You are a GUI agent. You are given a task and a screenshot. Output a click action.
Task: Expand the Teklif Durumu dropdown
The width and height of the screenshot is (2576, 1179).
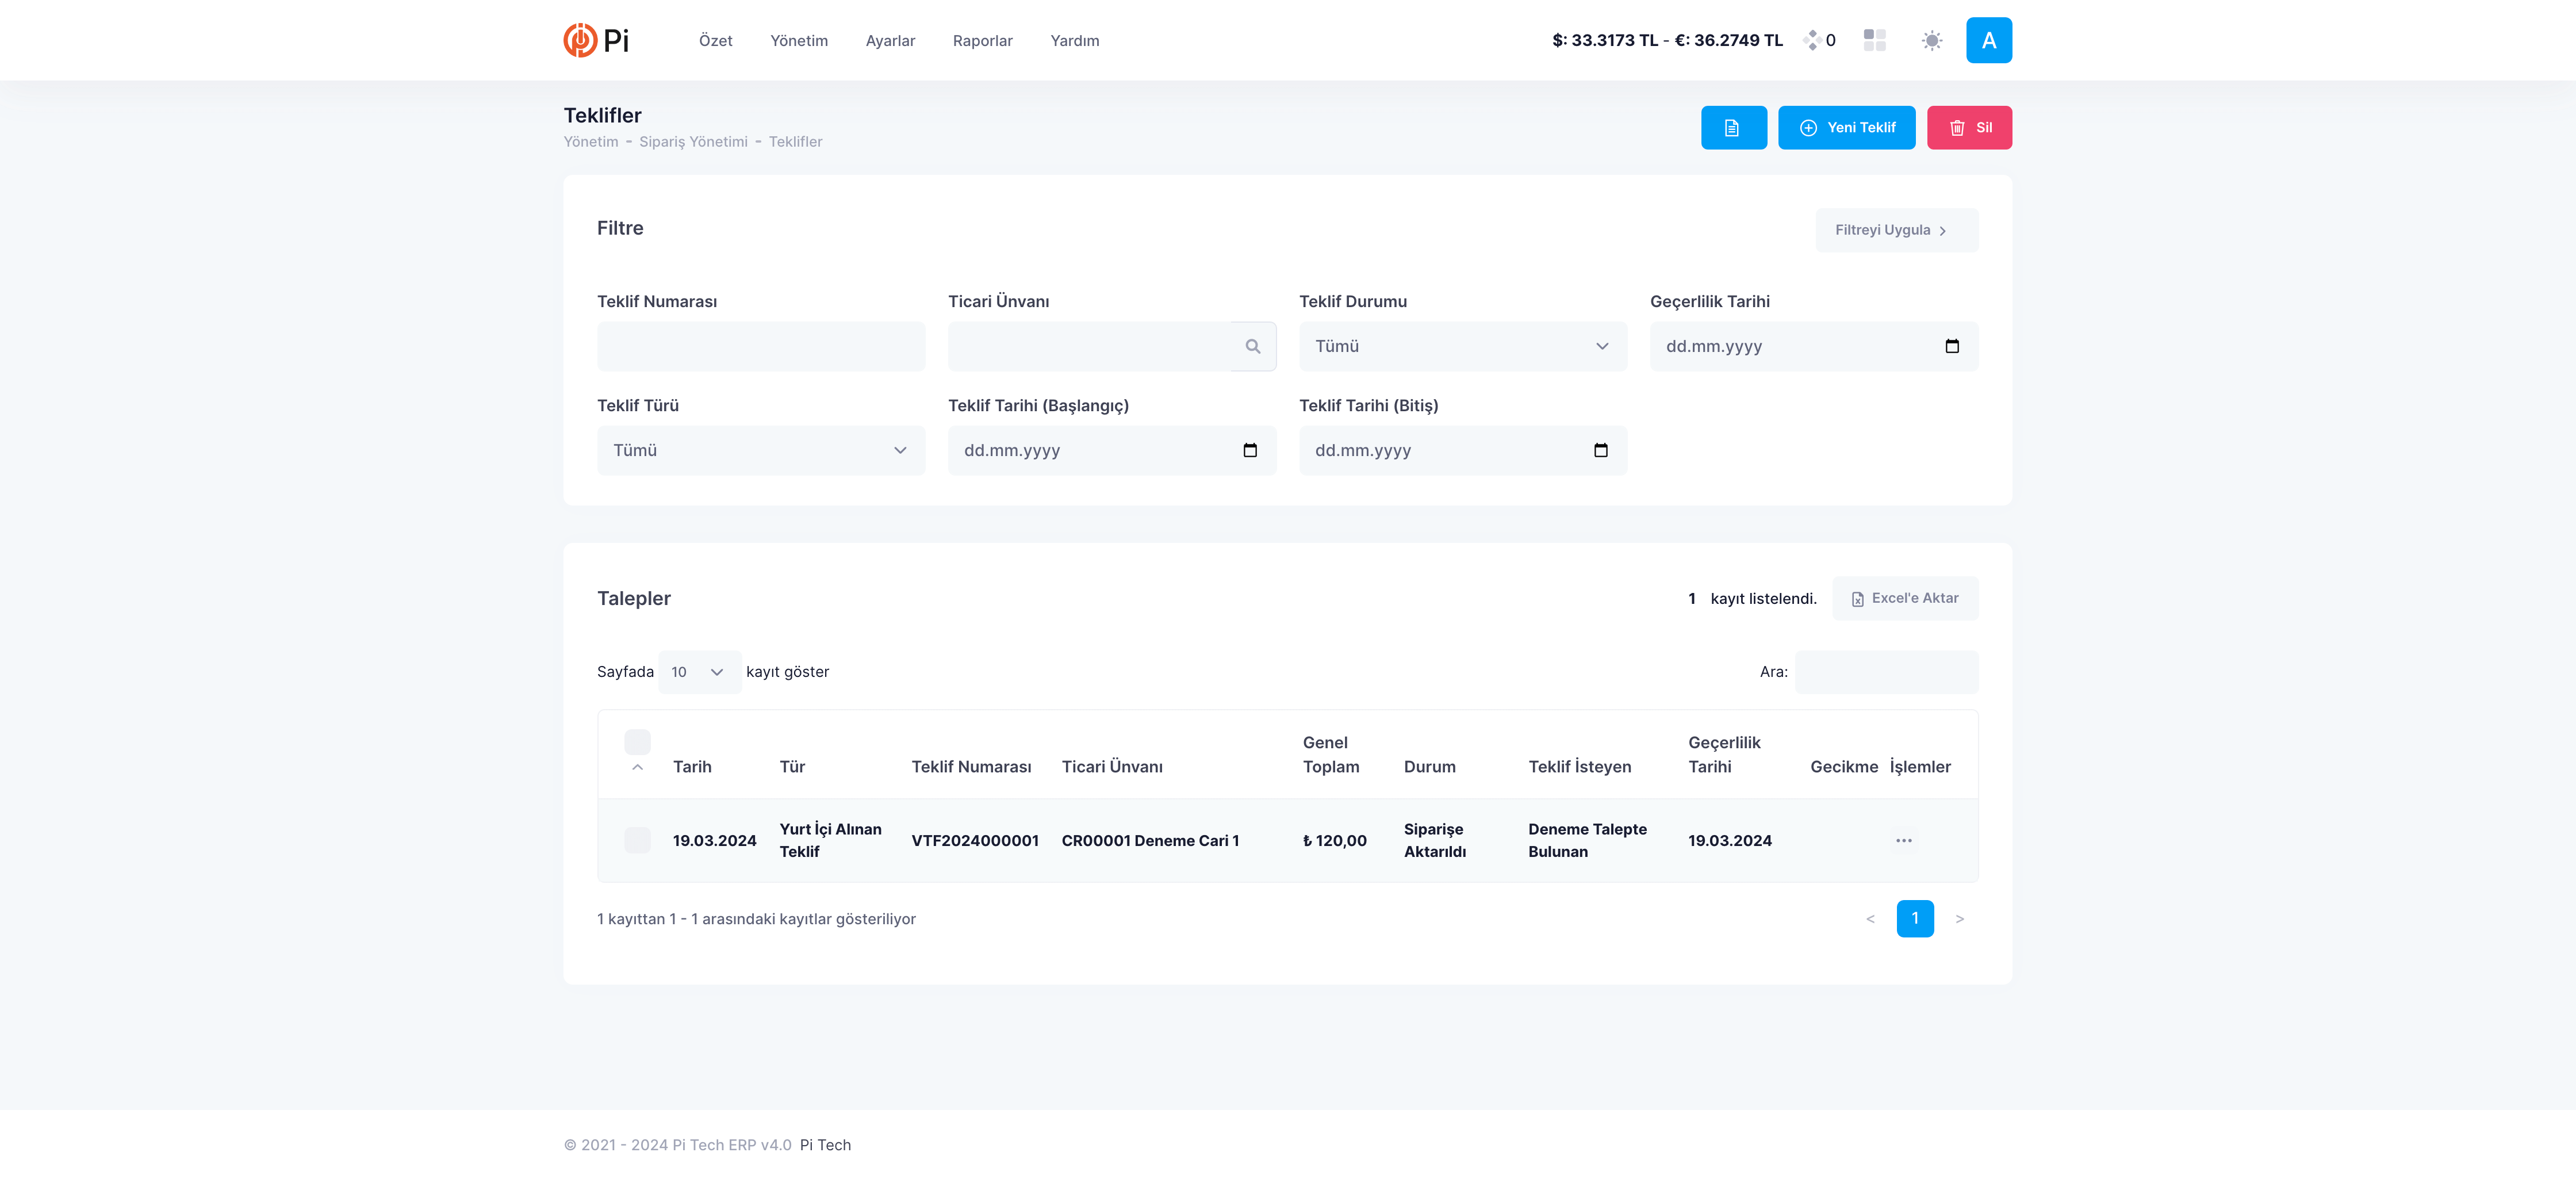click(x=1462, y=346)
